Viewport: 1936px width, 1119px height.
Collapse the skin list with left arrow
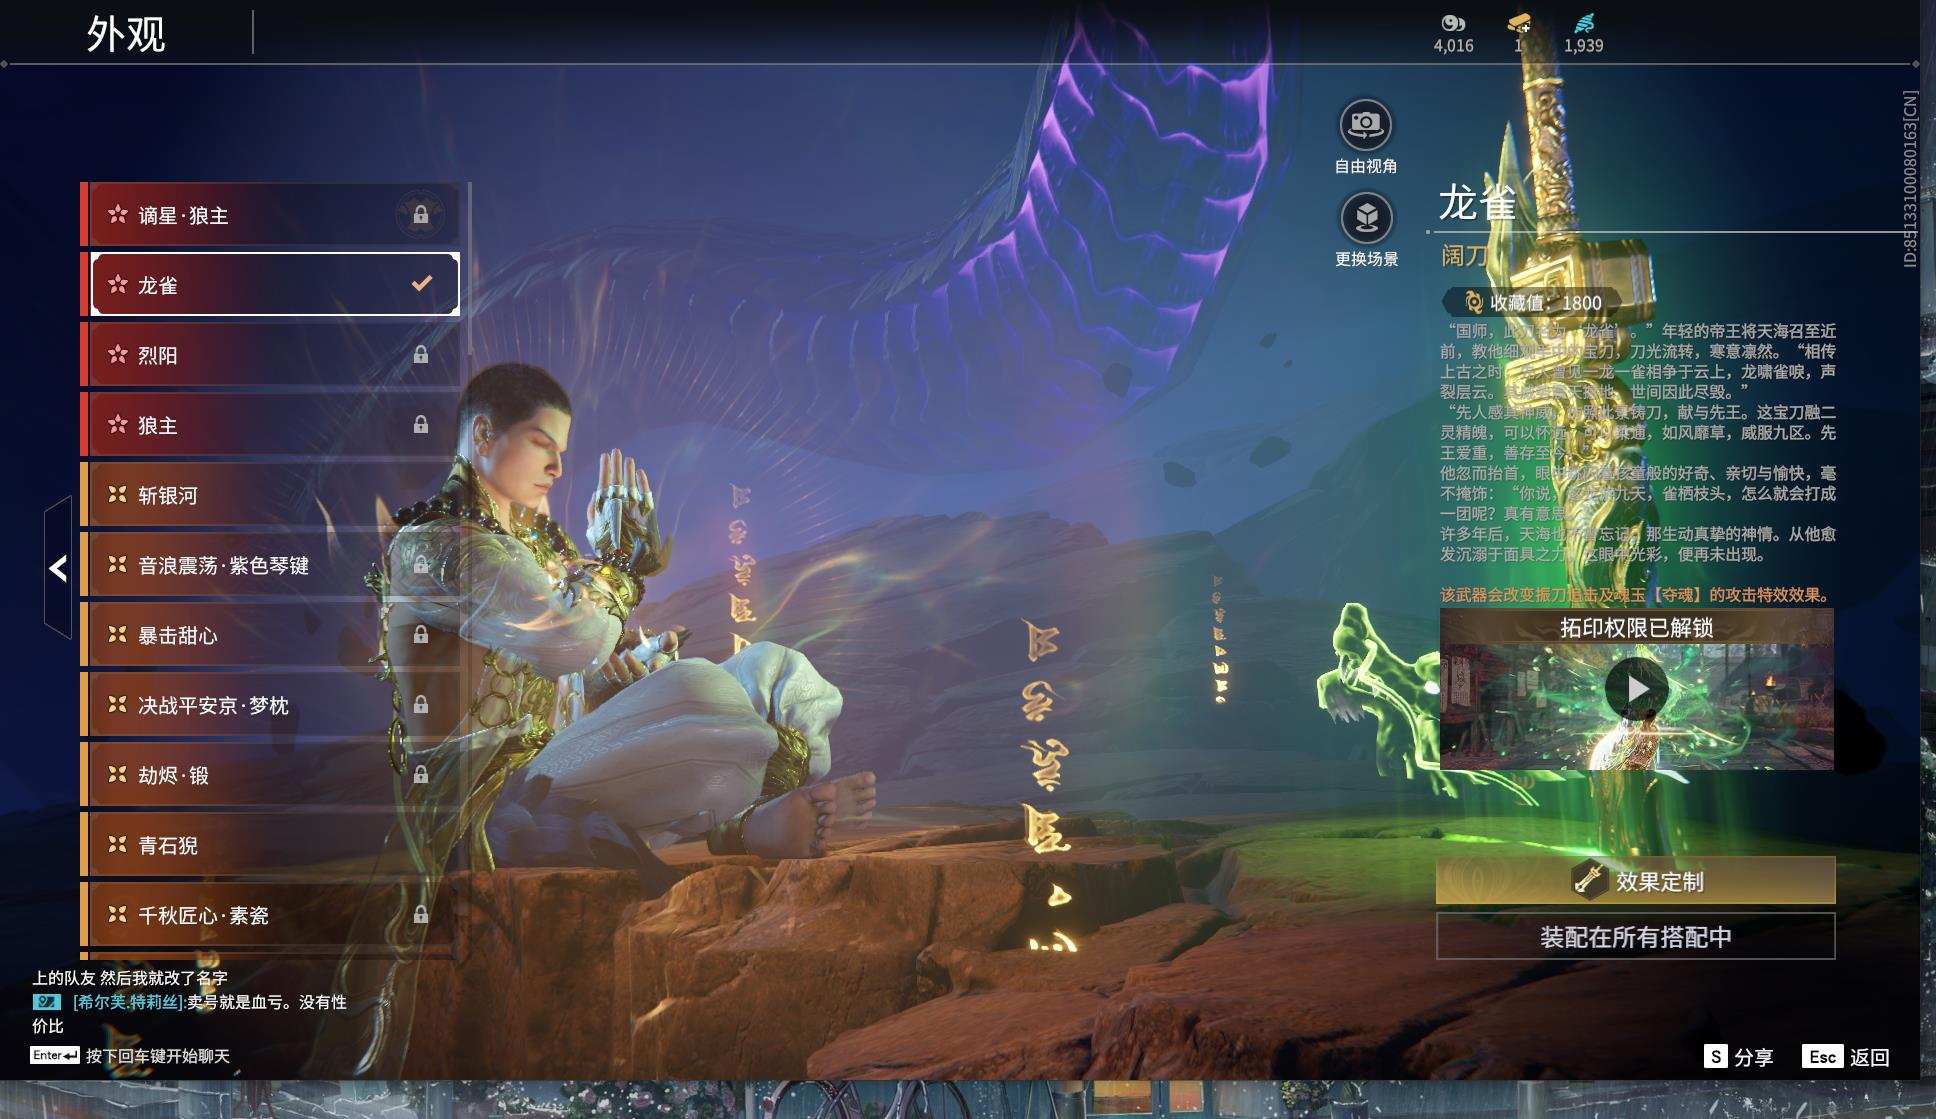coord(58,568)
